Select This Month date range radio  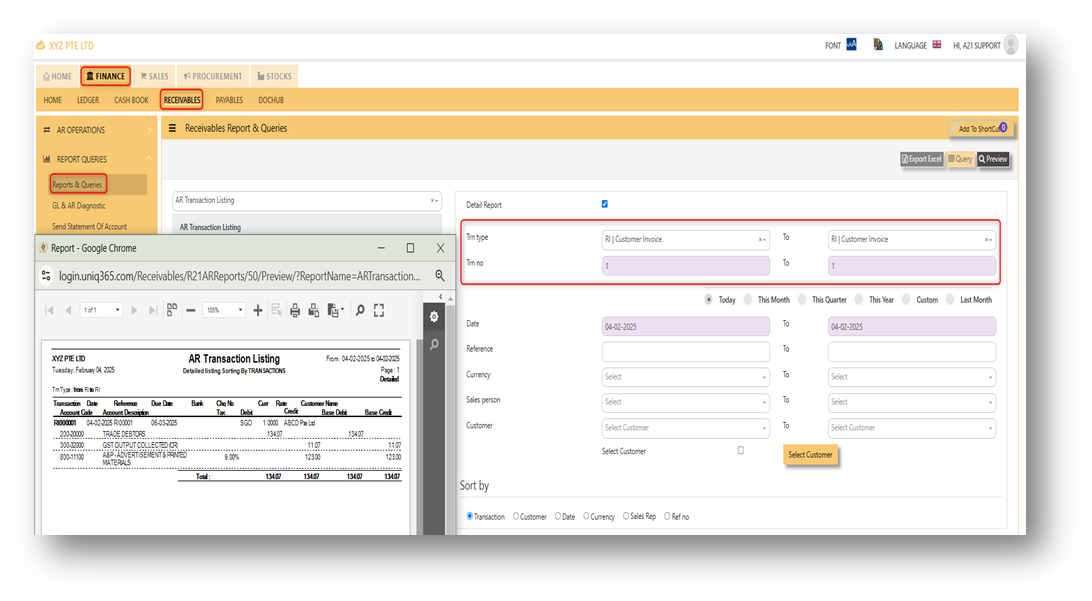[x=748, y=299]
